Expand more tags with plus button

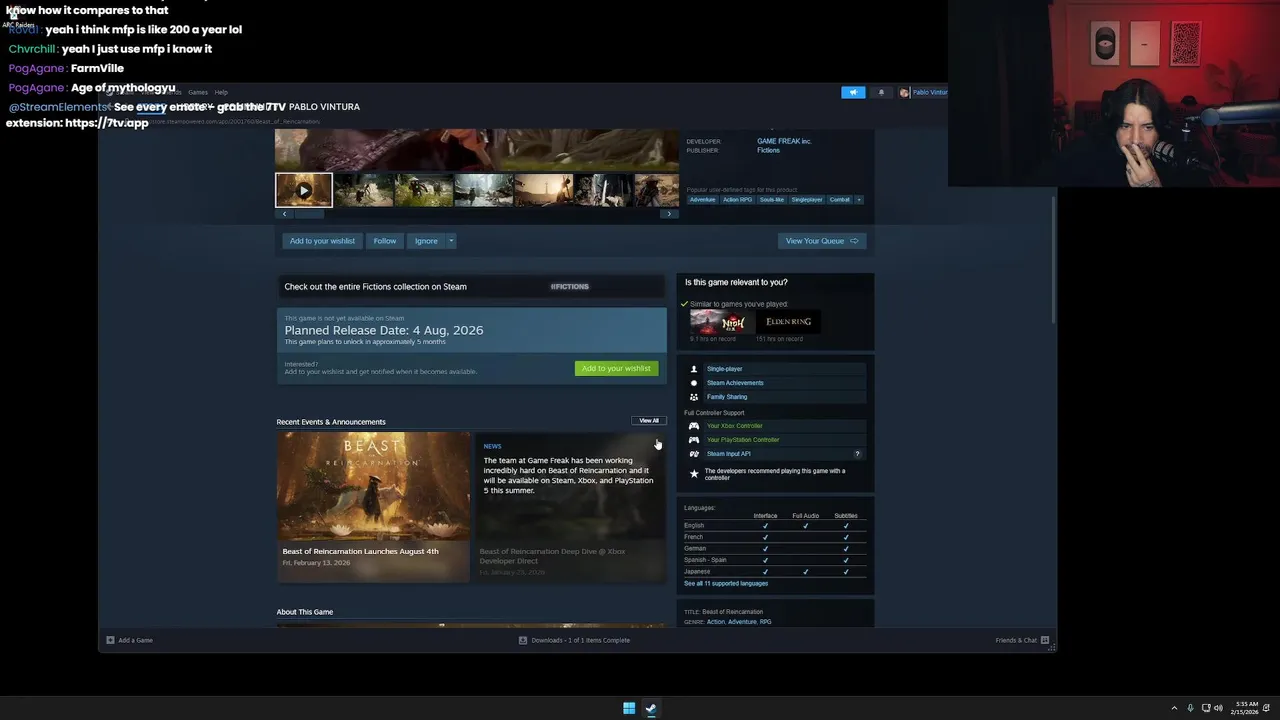click(858, 200)
